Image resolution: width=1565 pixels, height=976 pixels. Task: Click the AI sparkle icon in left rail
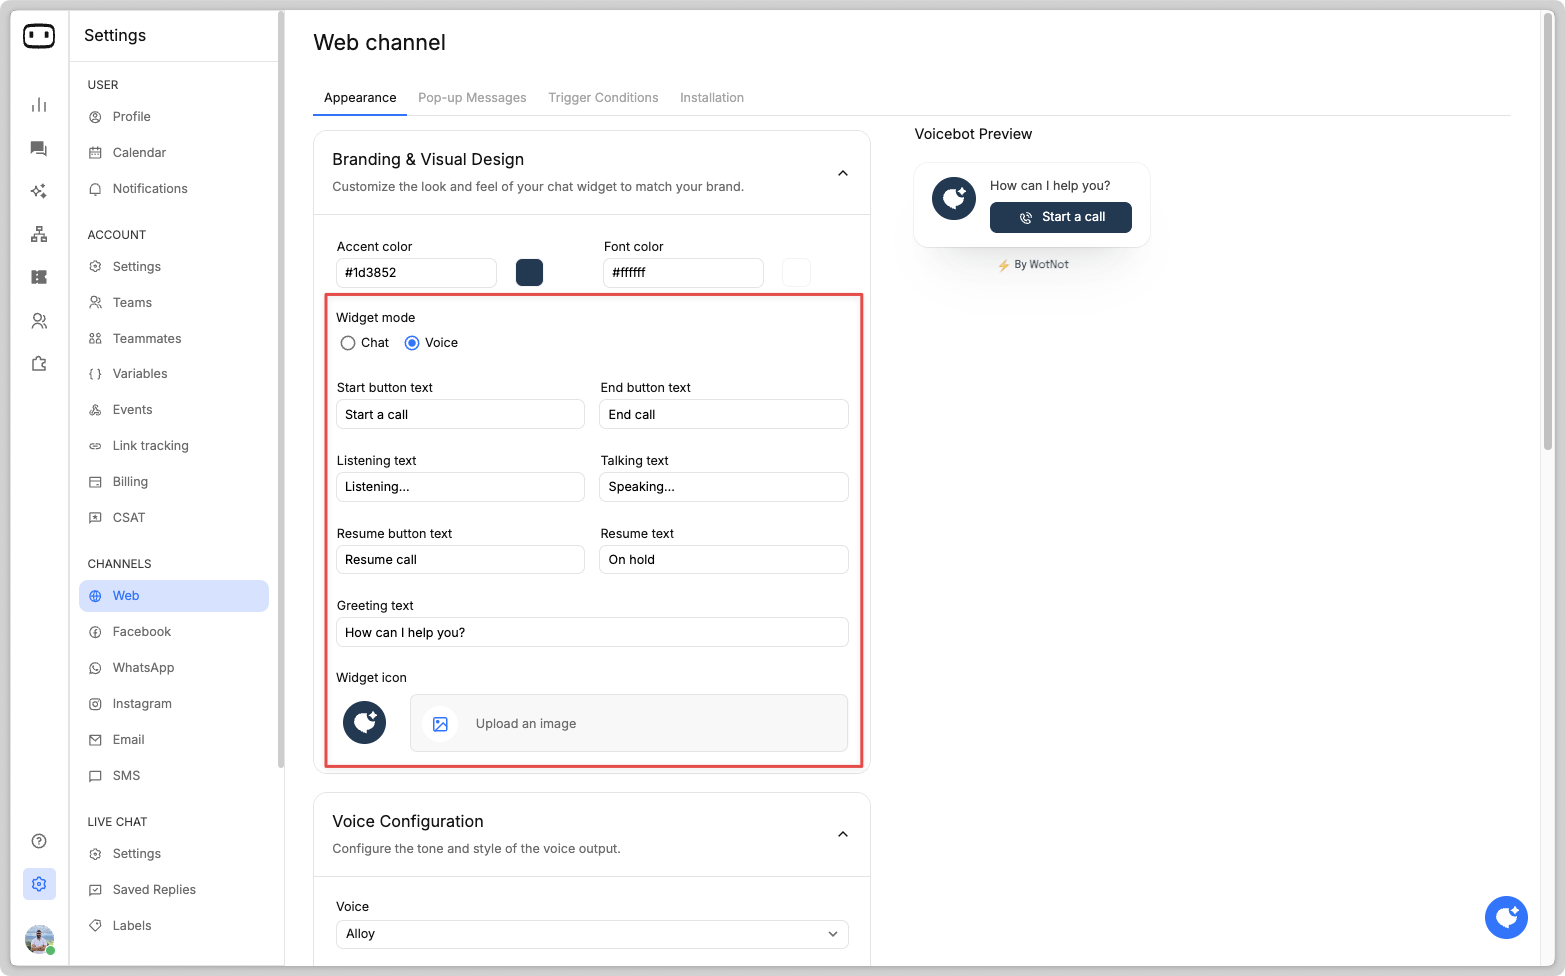(x=39, y=191)
